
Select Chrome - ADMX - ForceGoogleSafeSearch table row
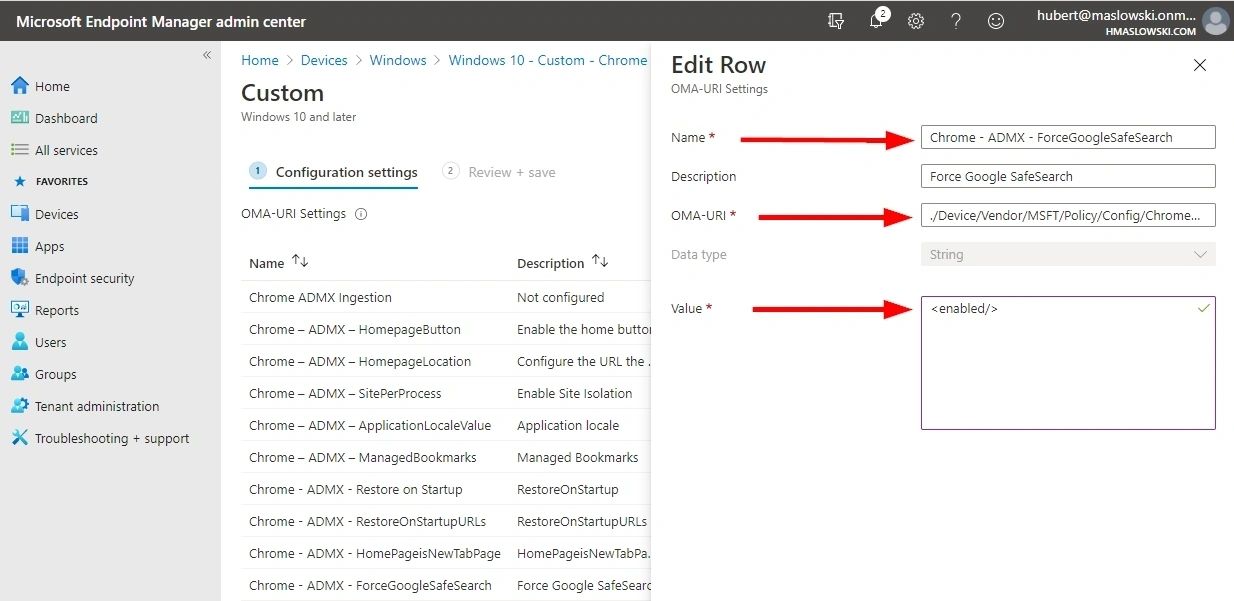pyautogui.click(x=445, y=585)
